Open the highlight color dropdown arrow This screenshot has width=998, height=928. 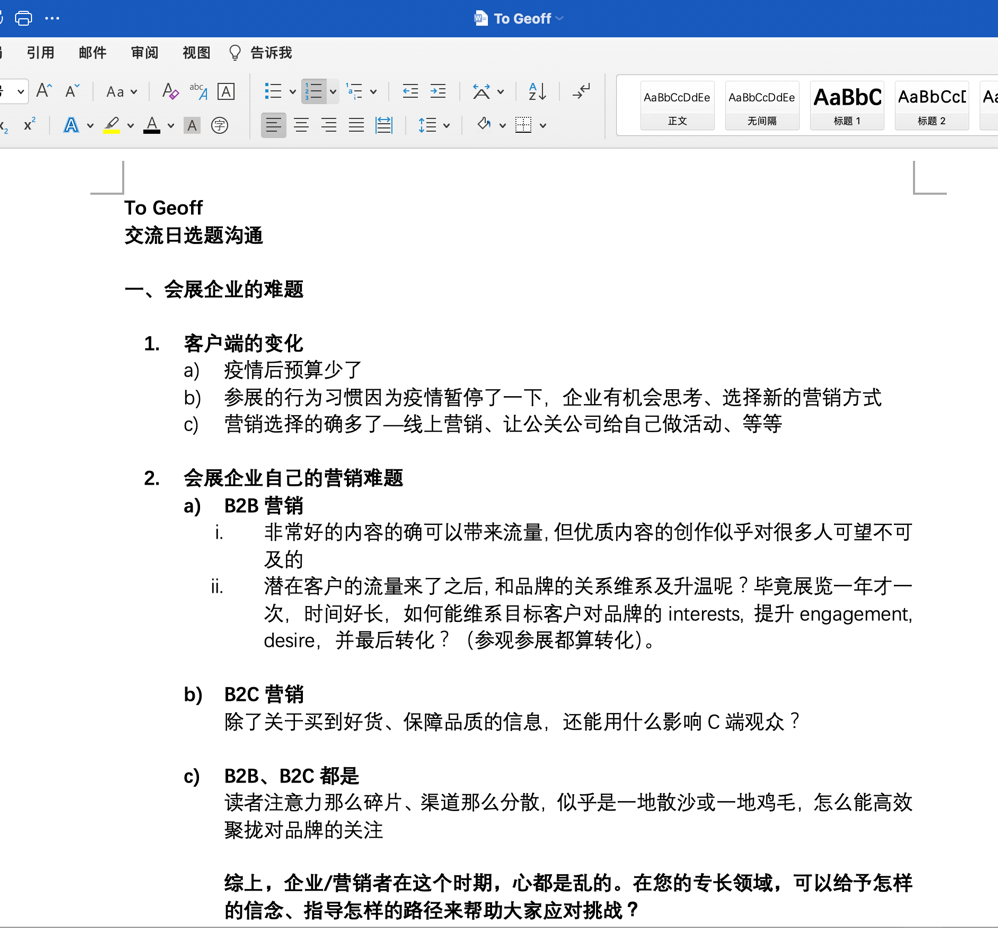tap(130, 126)
